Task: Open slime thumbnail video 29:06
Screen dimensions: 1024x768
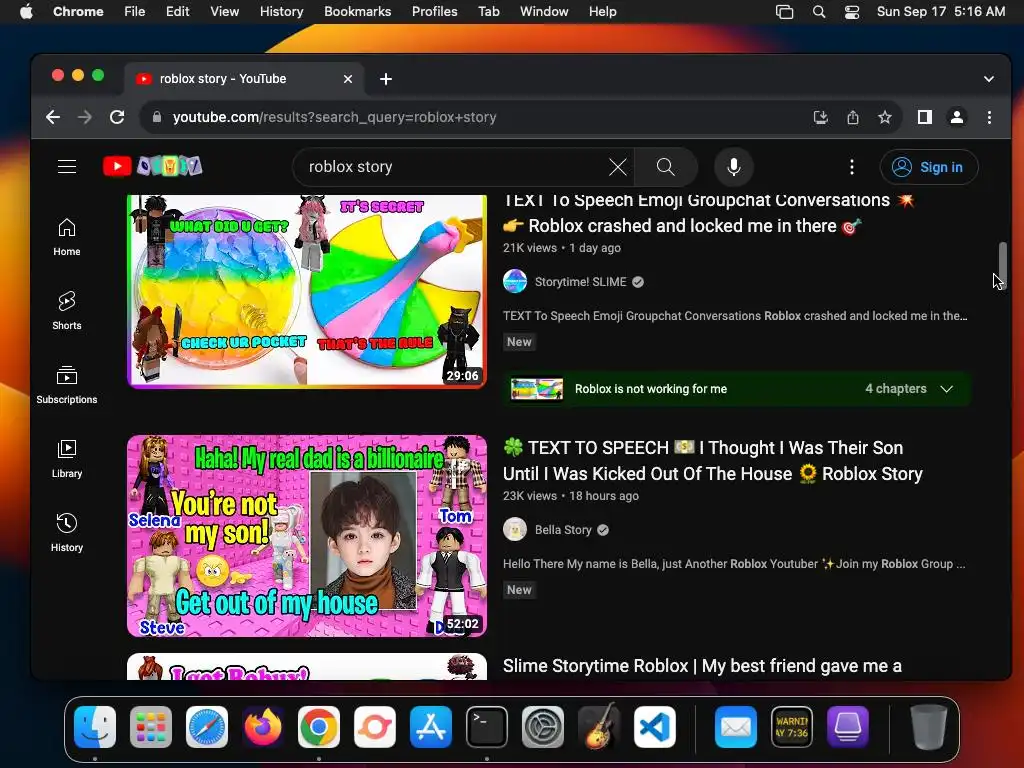Action: point(307,291)
